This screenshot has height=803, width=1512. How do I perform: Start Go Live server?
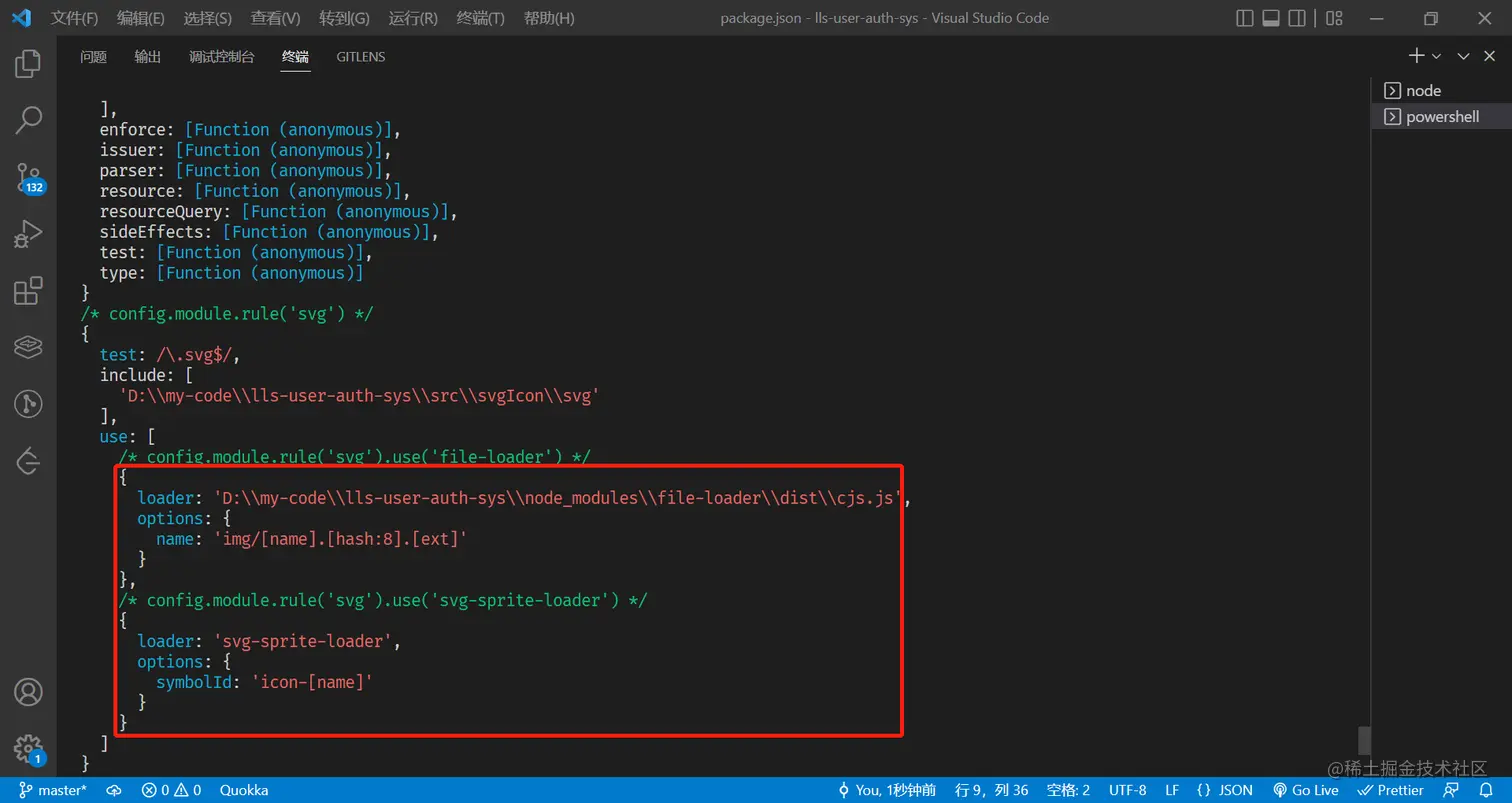pyautogui.click(x=1305, y=790)
